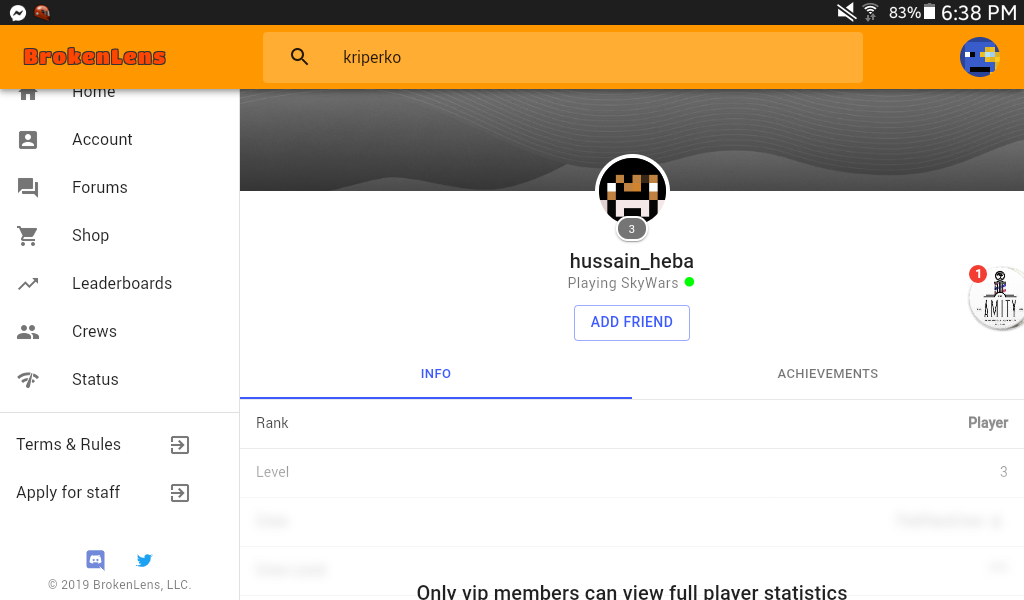
Task: Click the Crews people icon
Action: coord(28,332)
